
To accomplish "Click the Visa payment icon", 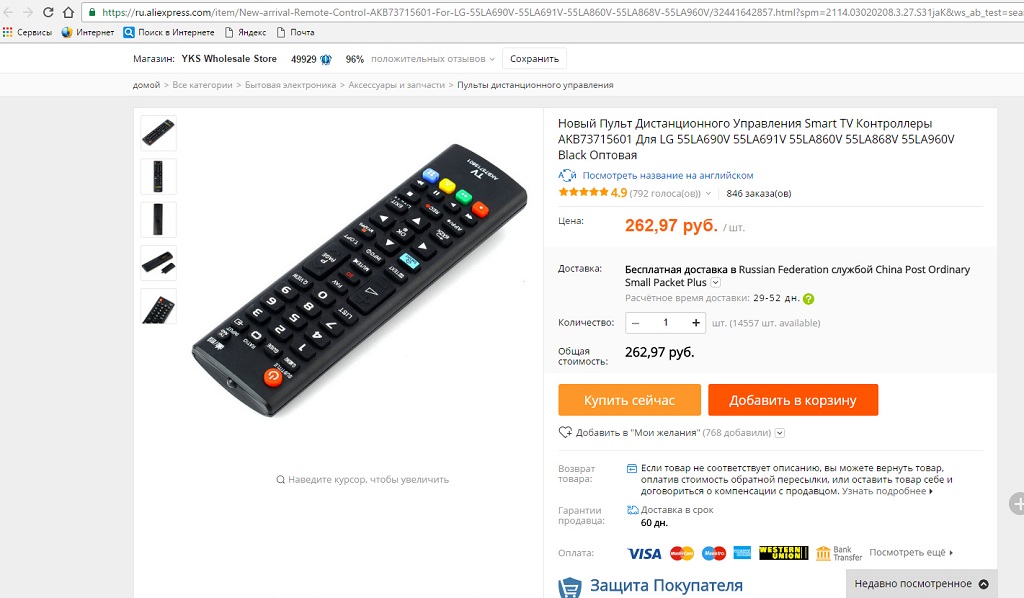I will click(645, 554).
